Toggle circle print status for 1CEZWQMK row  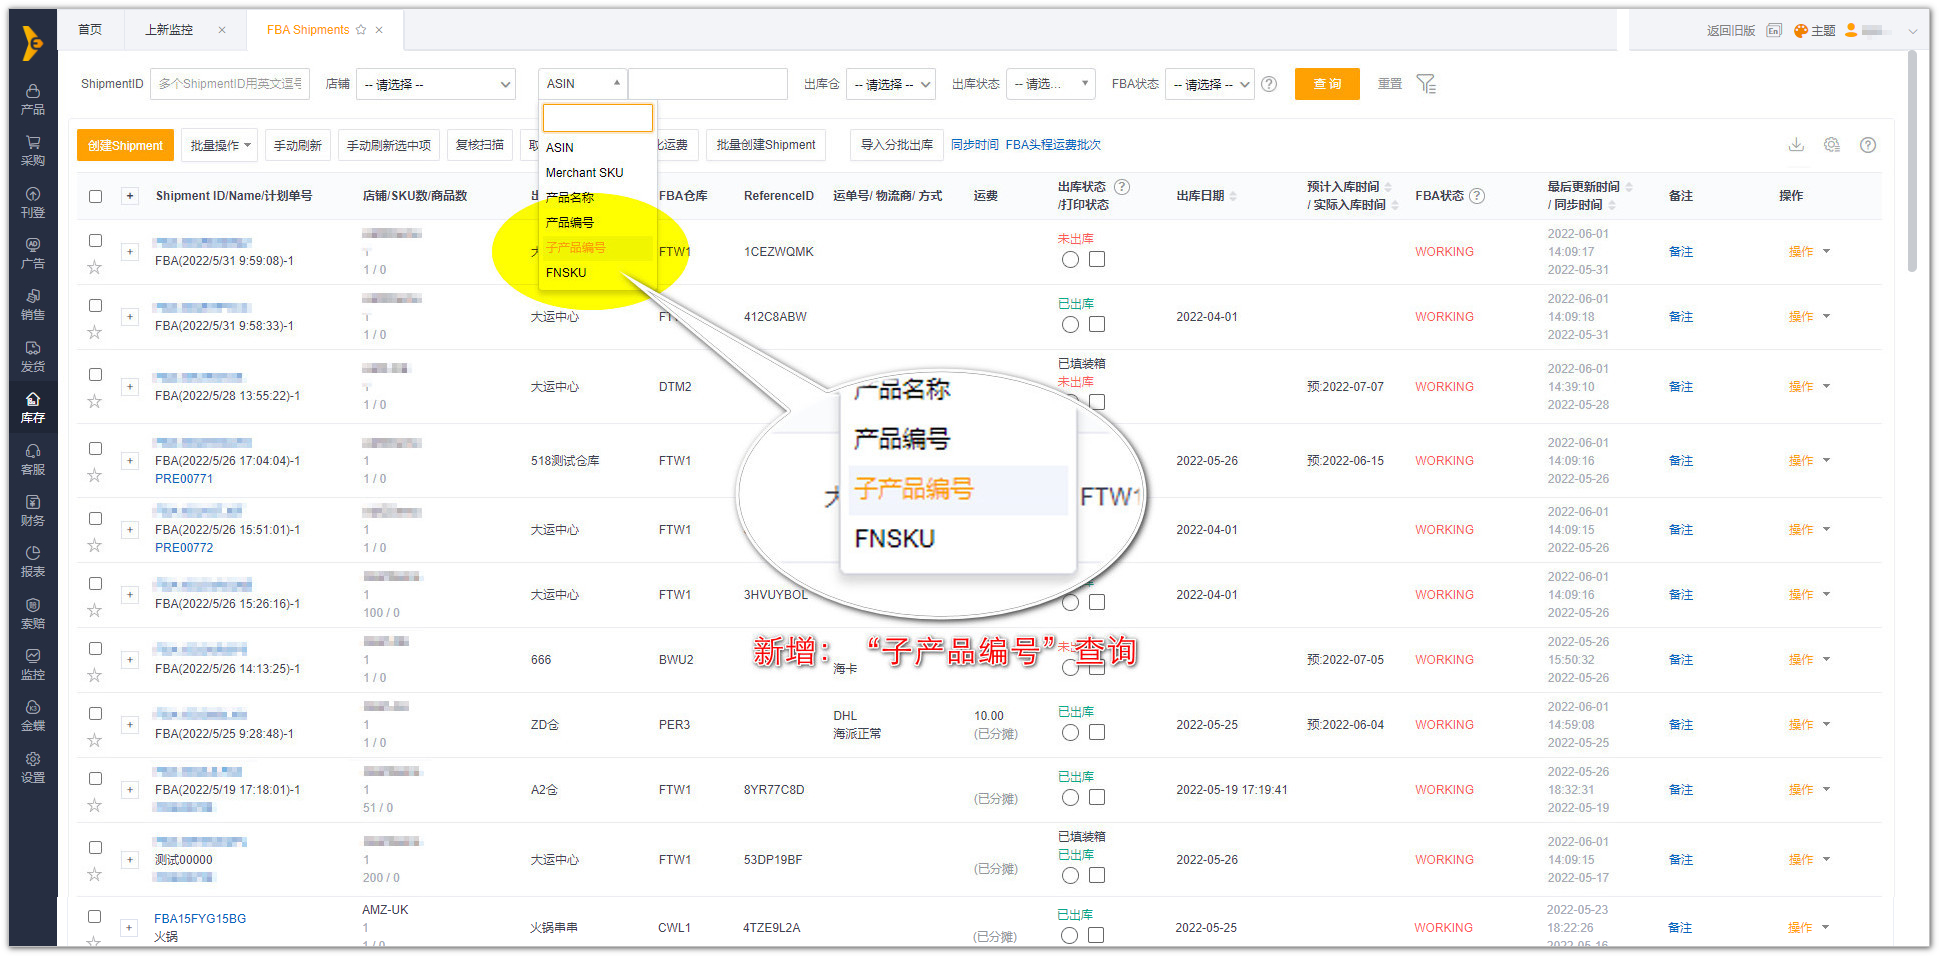pyautogui.click(x=1070, y=260)
